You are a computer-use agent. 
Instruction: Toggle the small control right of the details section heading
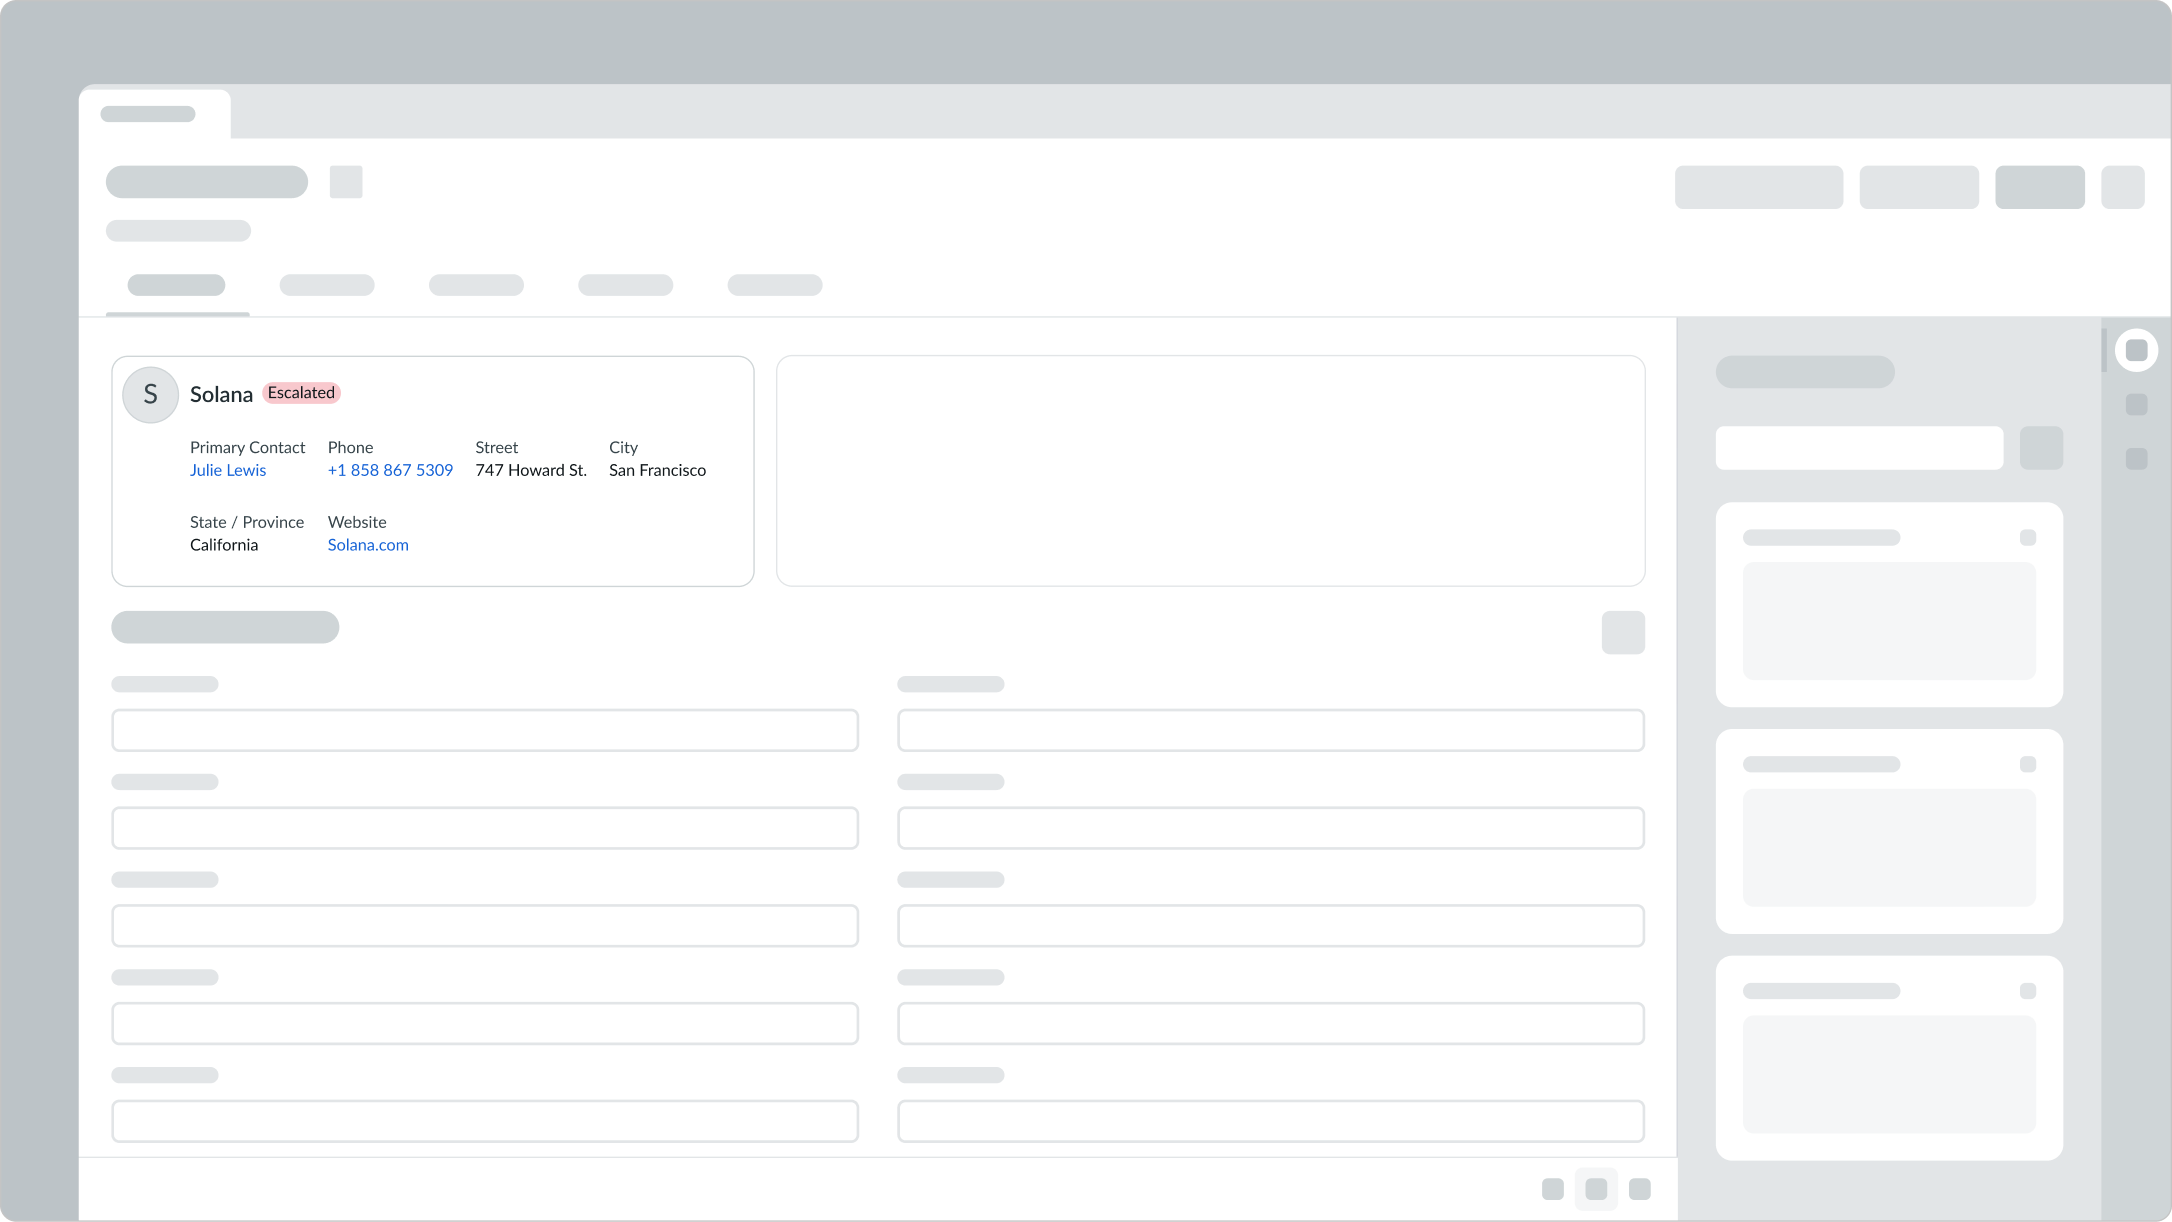(1623, 632)
